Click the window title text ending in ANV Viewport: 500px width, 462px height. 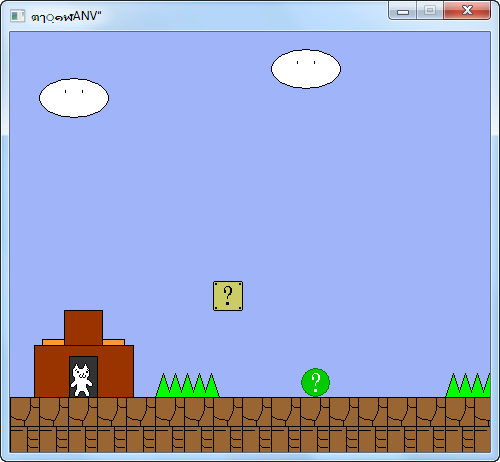[x=66, y=16]
